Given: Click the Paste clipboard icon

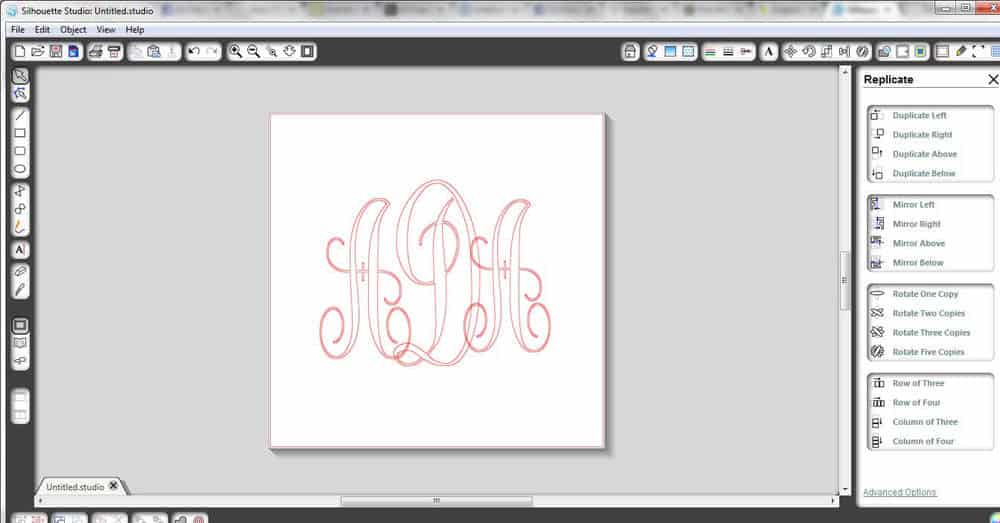Looking at the screenshot, I should (x=154, y=51).
